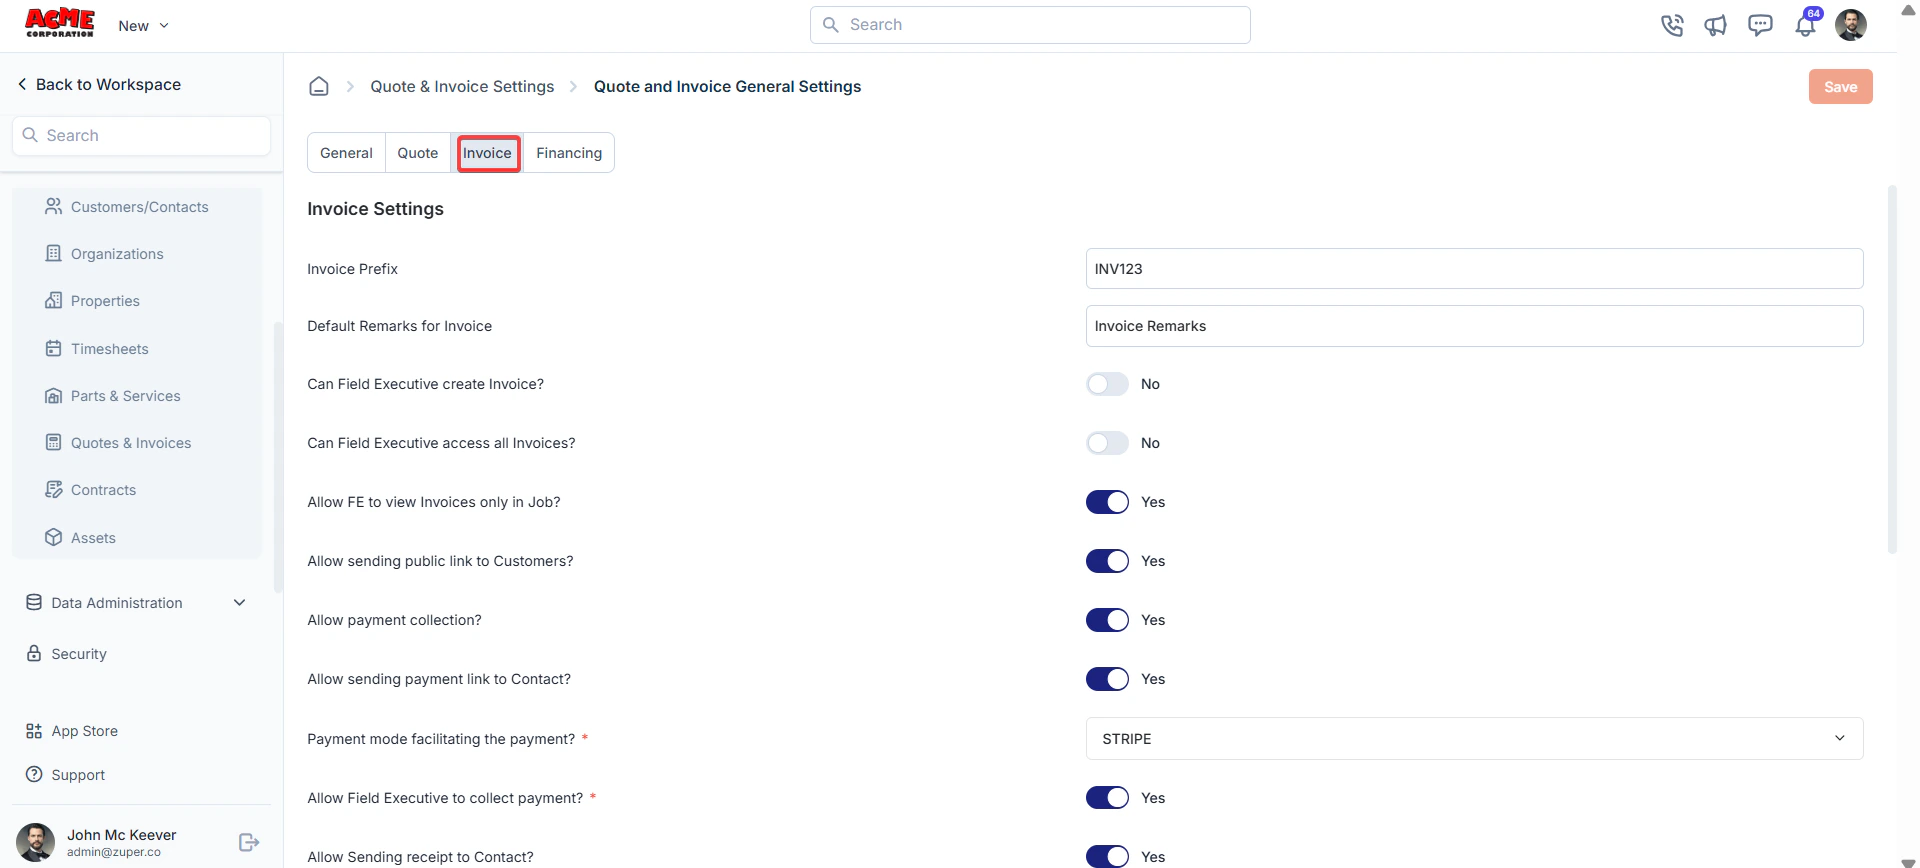Toggle Allow Sending receipt to Contact
The height and width of the screenshot is (868, 1920).
coord(1107,856)
